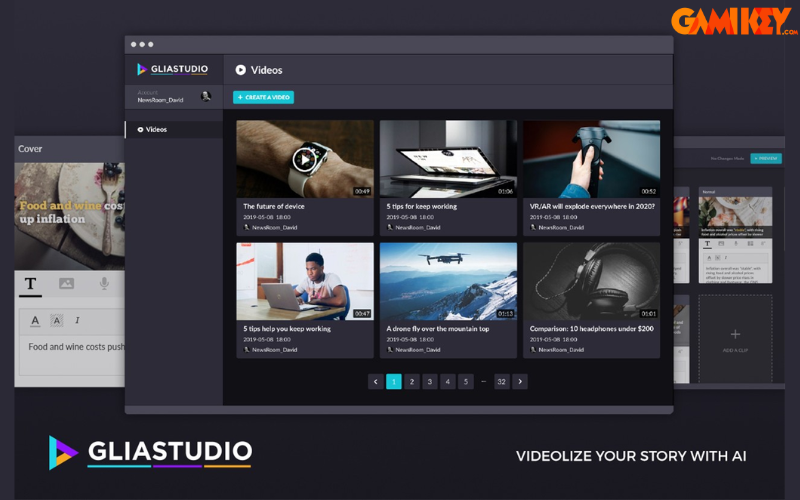Click title 'A drone fly over the mountain top'
The width and height of the screenshot is (800, 500).
(438, 329)
